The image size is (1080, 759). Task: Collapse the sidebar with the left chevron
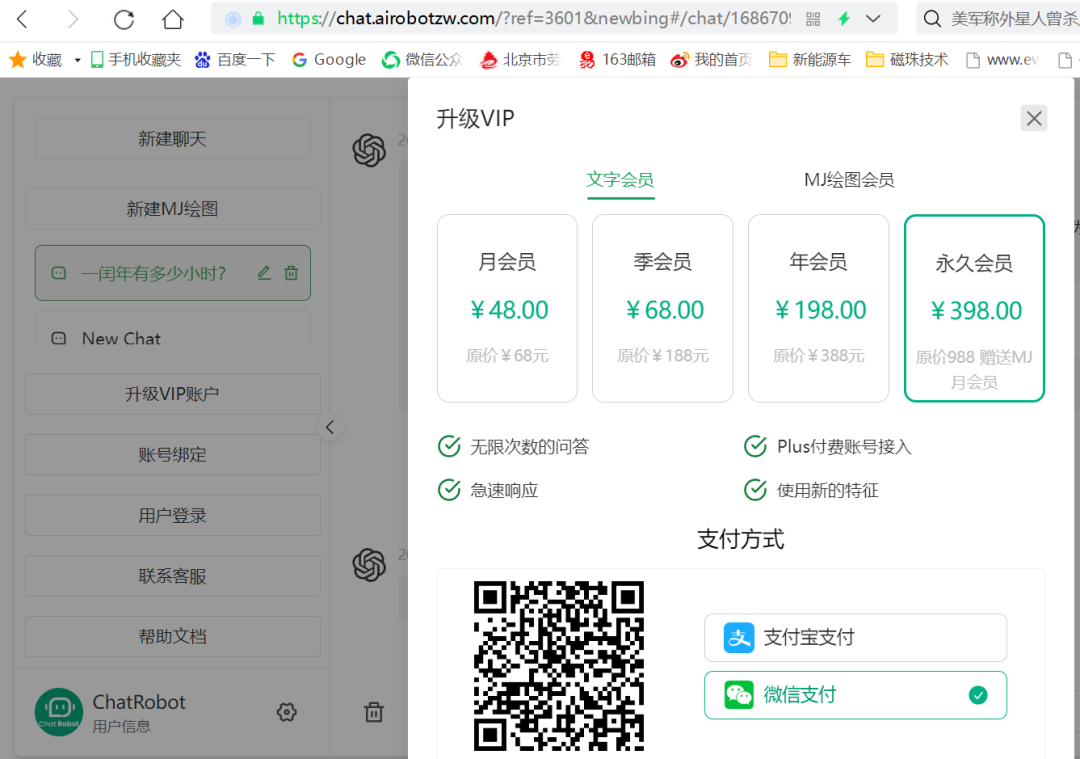click(x=330, y=427)
